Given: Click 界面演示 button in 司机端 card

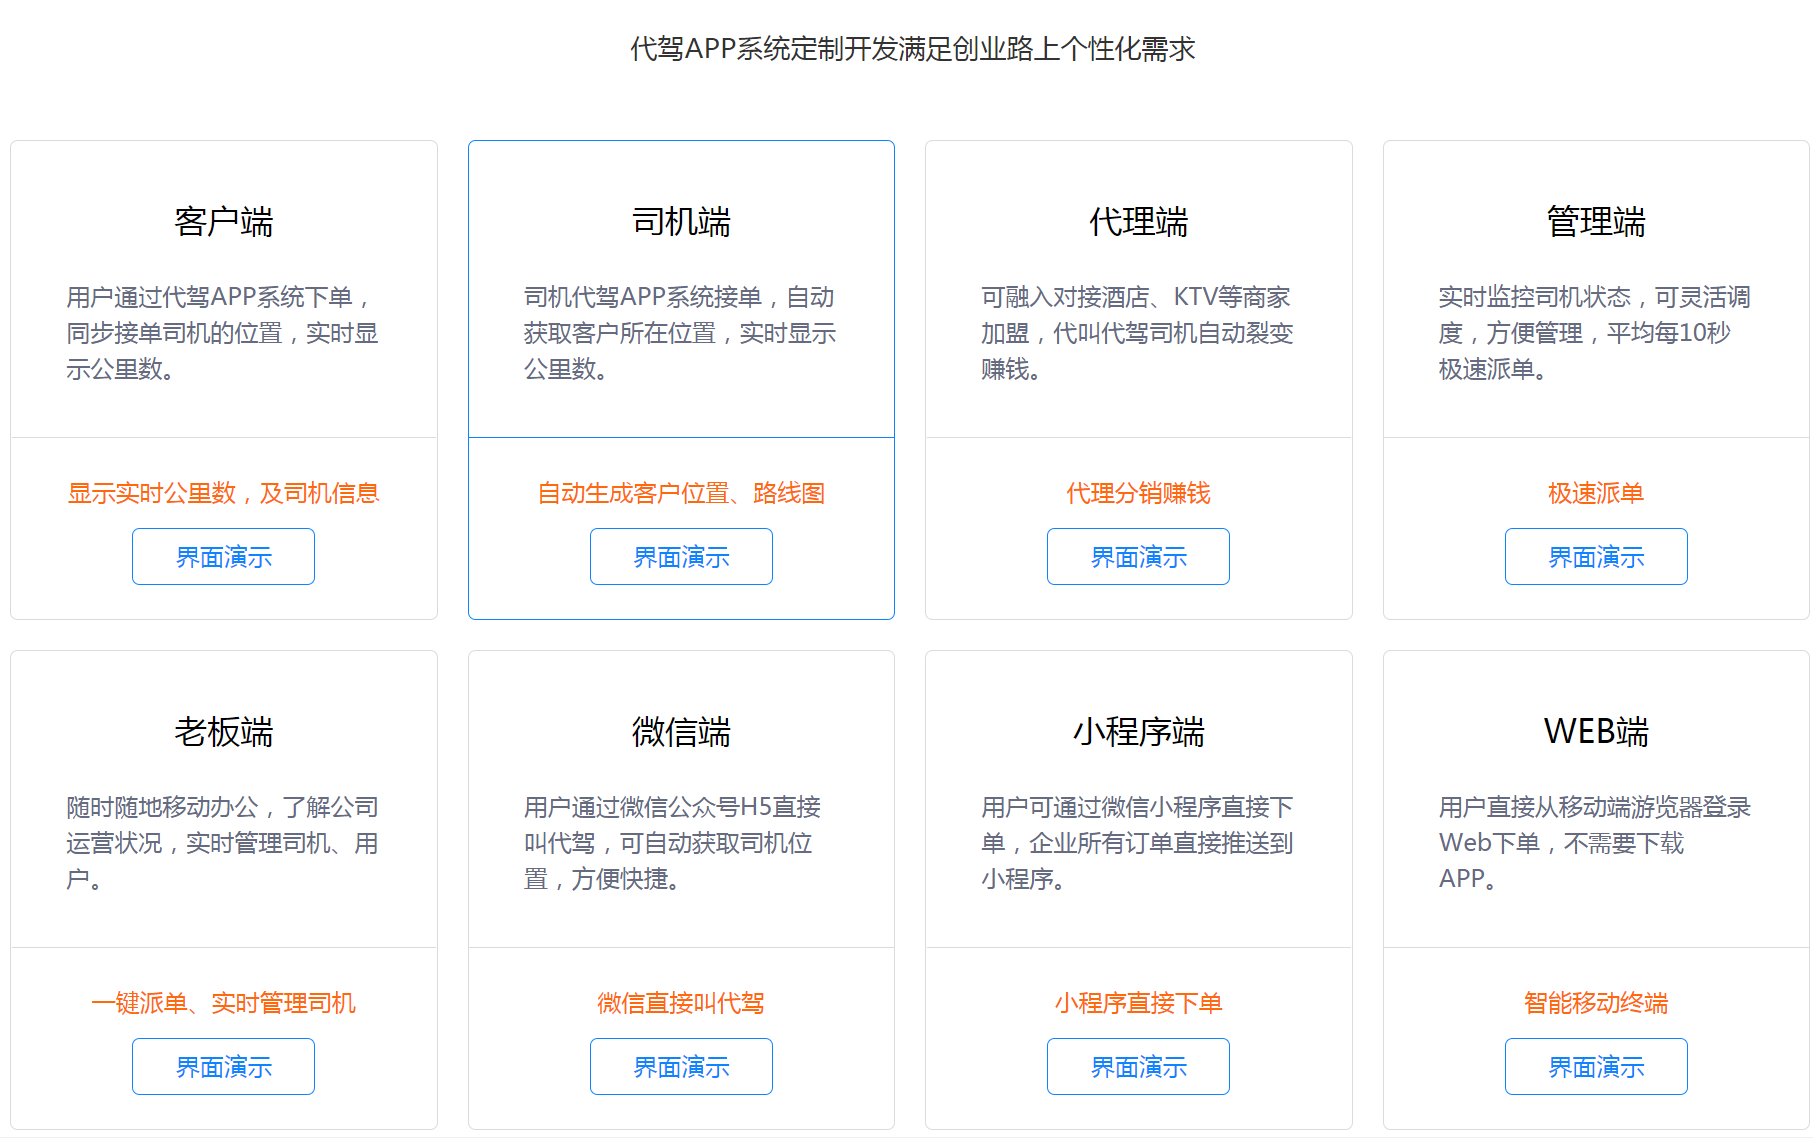Looking at the screenshot, I should click(680, 556).
